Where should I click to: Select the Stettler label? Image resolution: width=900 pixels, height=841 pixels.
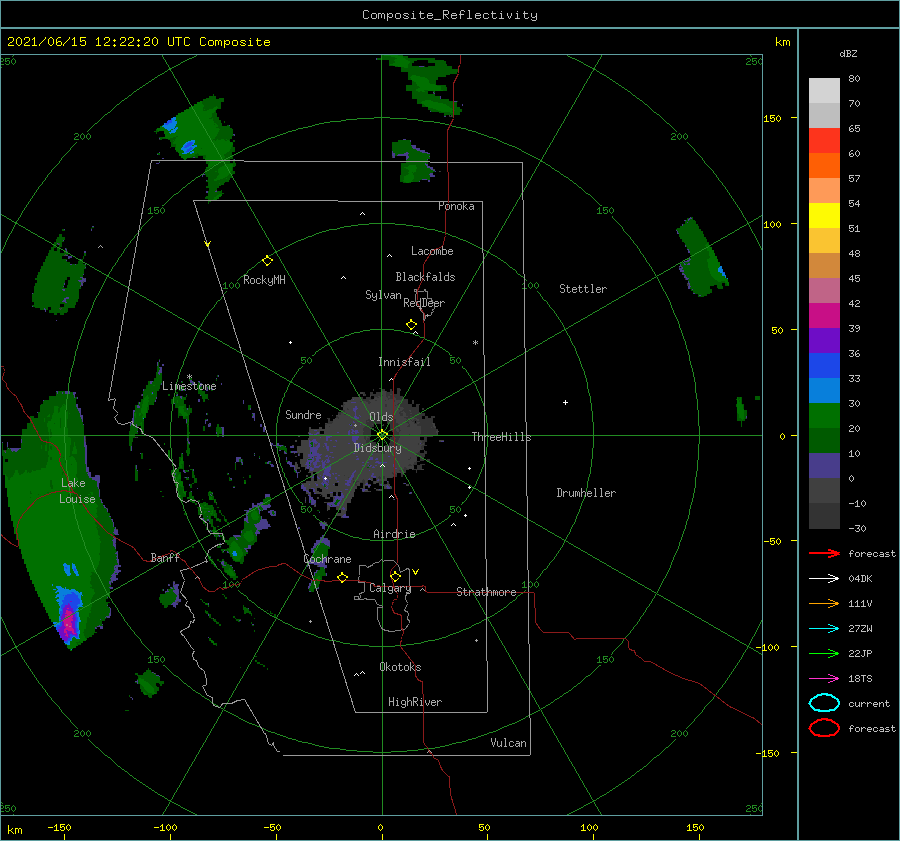583,289
